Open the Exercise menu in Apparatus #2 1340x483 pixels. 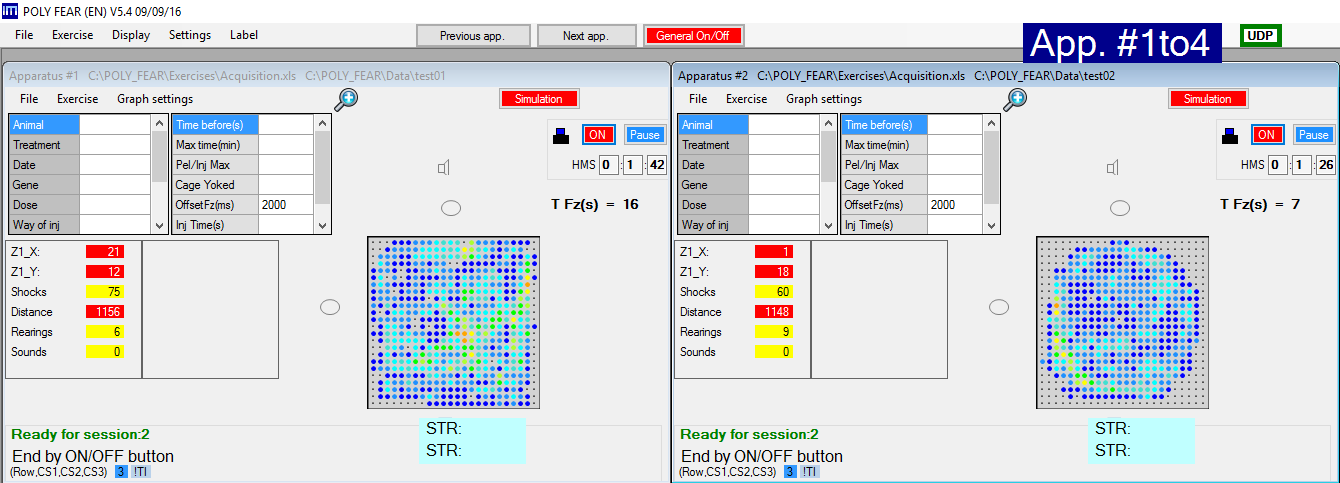coord(746,99)
